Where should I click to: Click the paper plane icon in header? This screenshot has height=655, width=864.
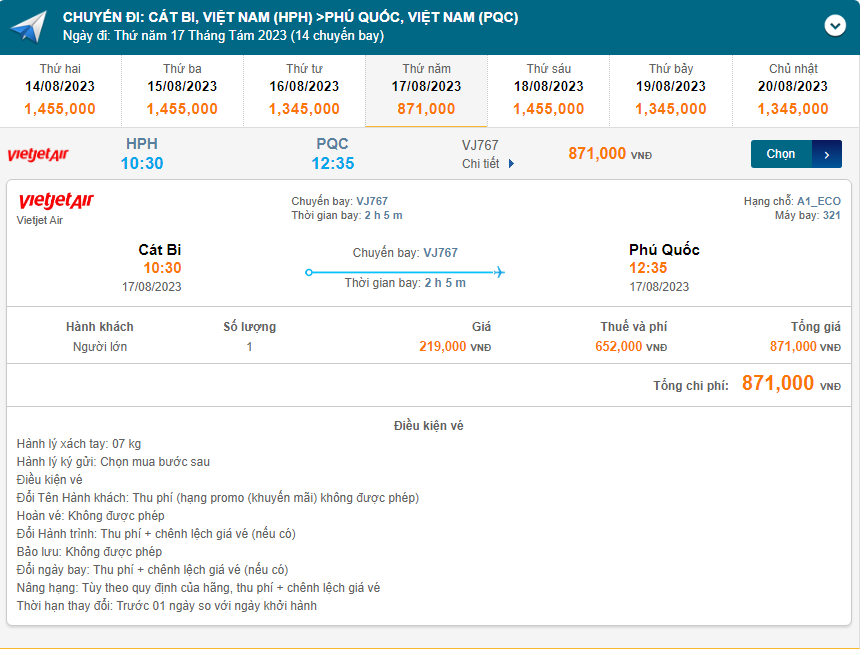[30, 27]
